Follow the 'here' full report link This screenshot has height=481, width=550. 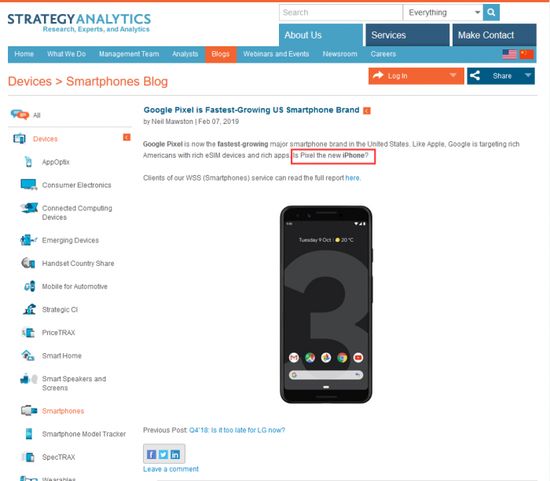(352, 178)
